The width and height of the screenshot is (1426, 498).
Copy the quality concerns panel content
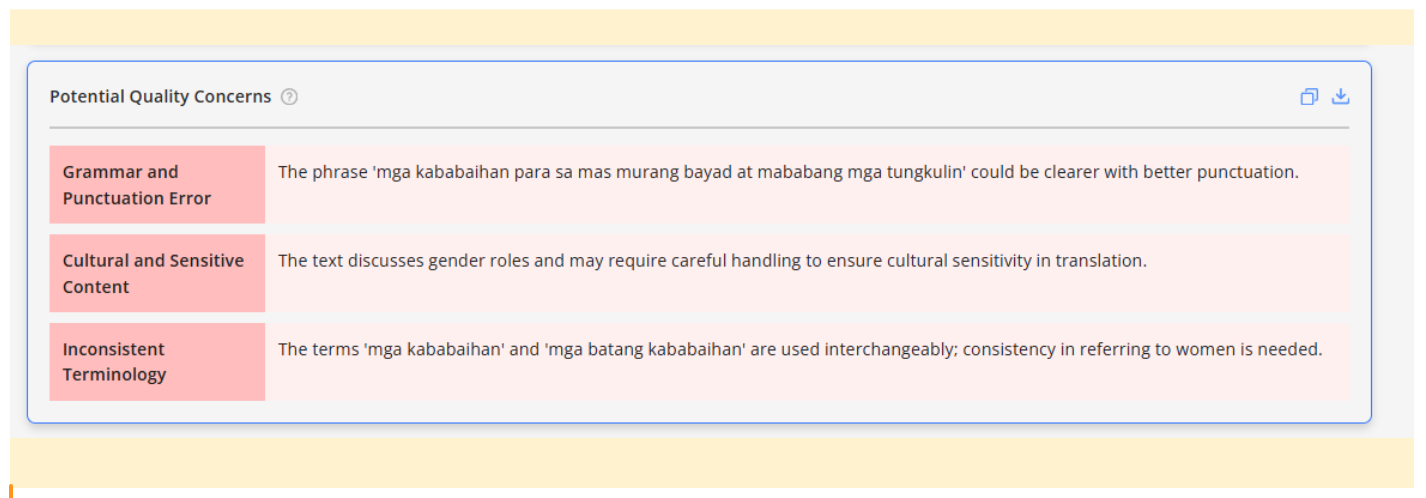point(1308,97)
